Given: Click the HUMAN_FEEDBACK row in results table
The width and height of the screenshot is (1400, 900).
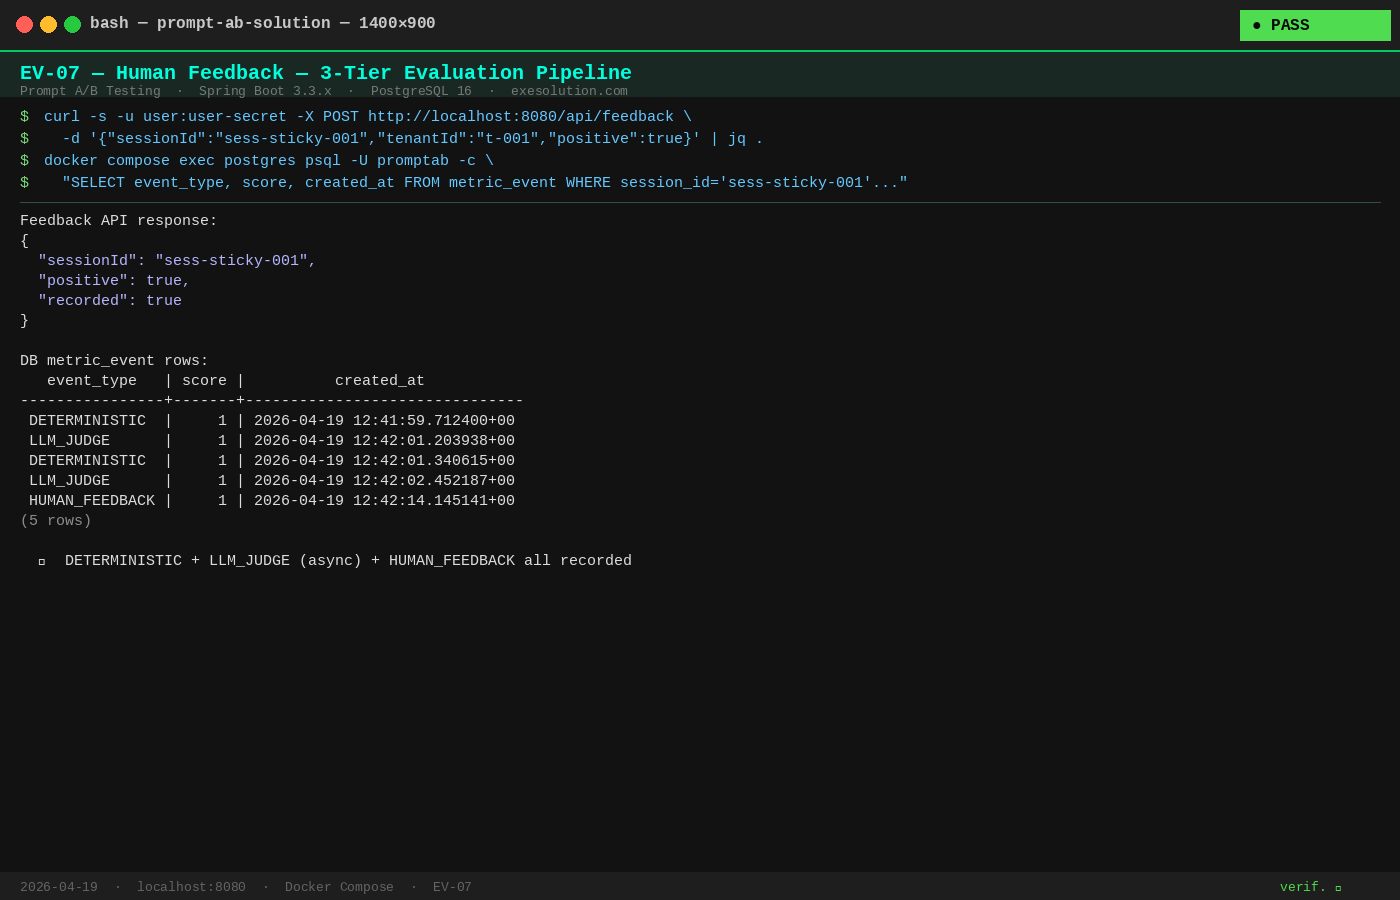Looking at the screenshot, I should pos(92,501).
